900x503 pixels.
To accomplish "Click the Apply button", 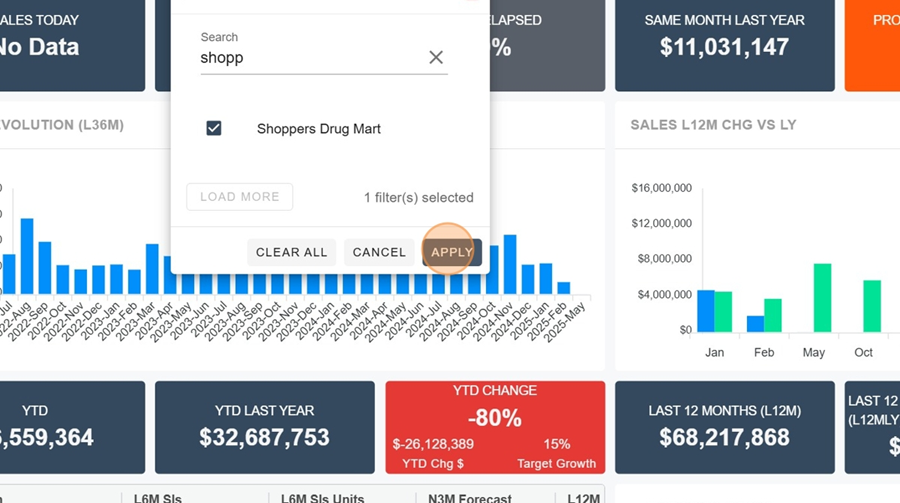I will pos(452,252).
